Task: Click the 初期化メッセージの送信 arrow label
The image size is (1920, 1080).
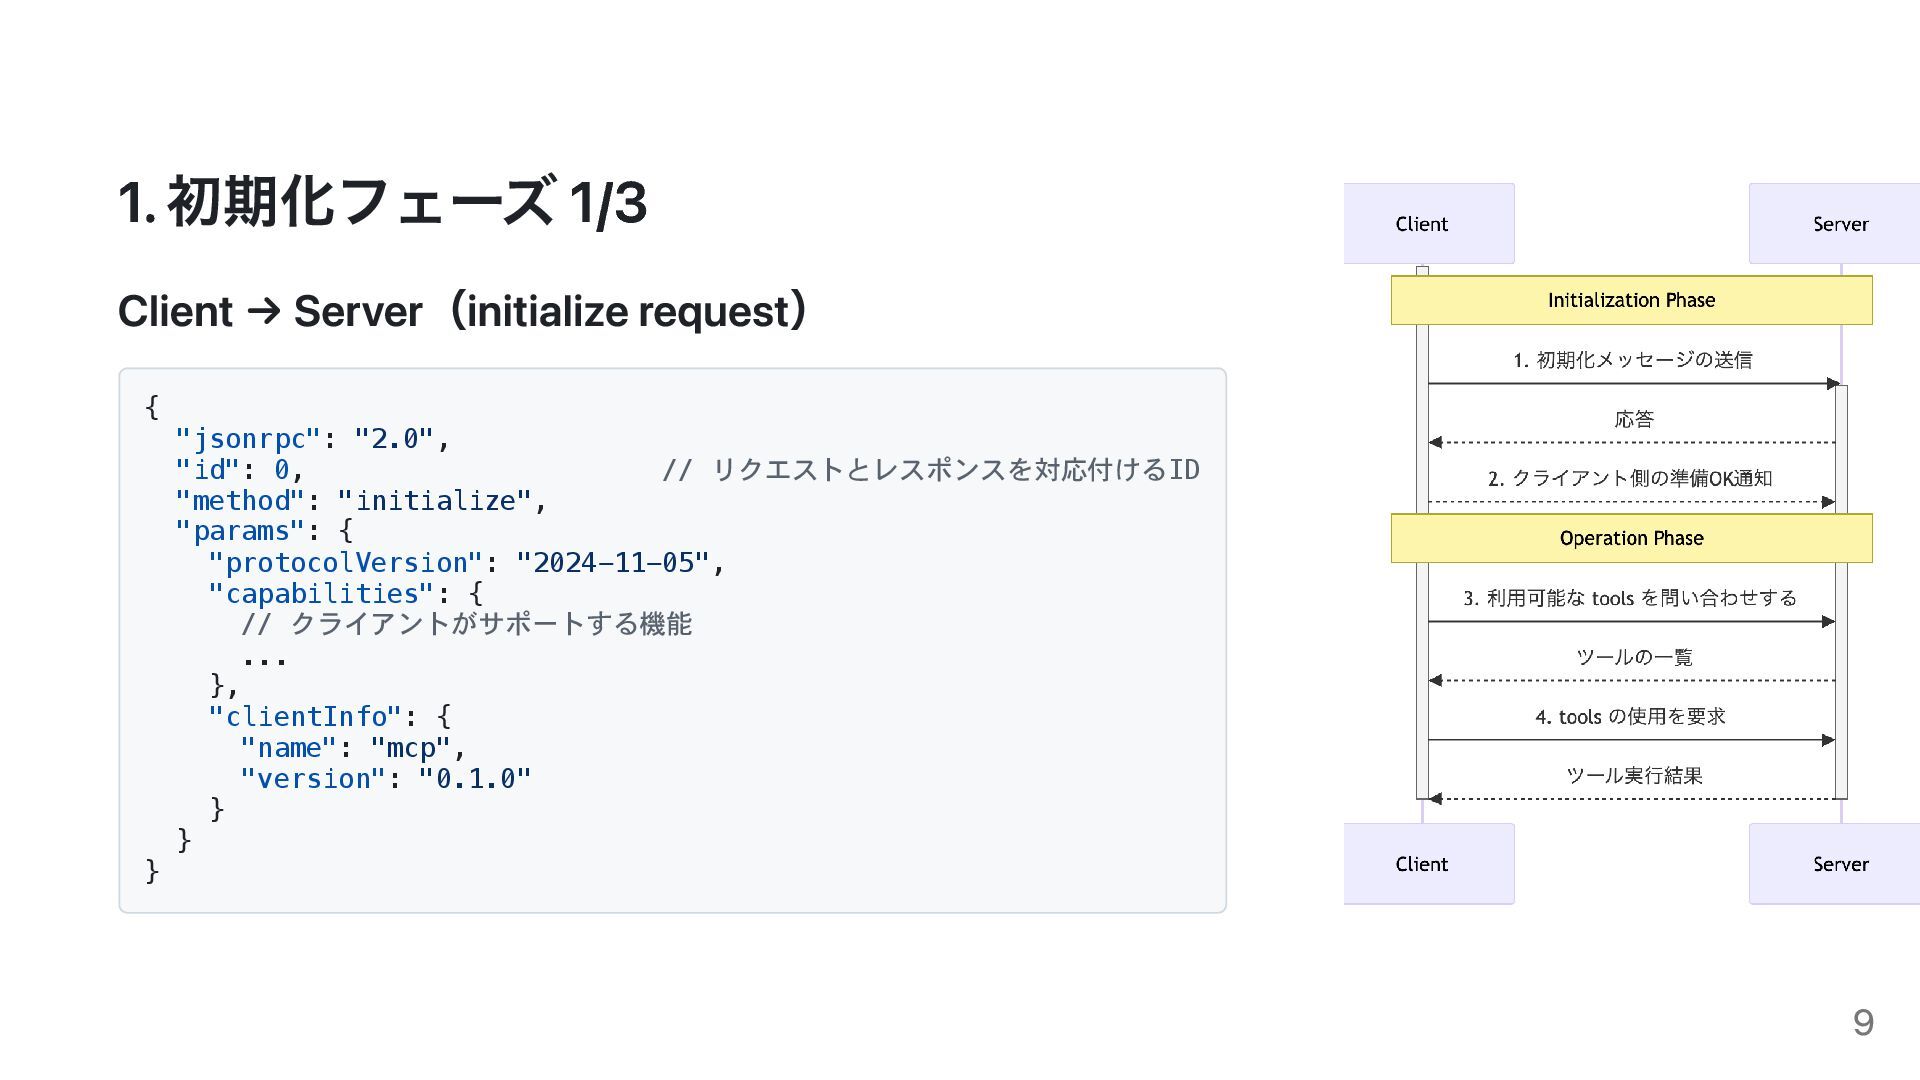Action: pyautogui.click(x=1632, y=360)
